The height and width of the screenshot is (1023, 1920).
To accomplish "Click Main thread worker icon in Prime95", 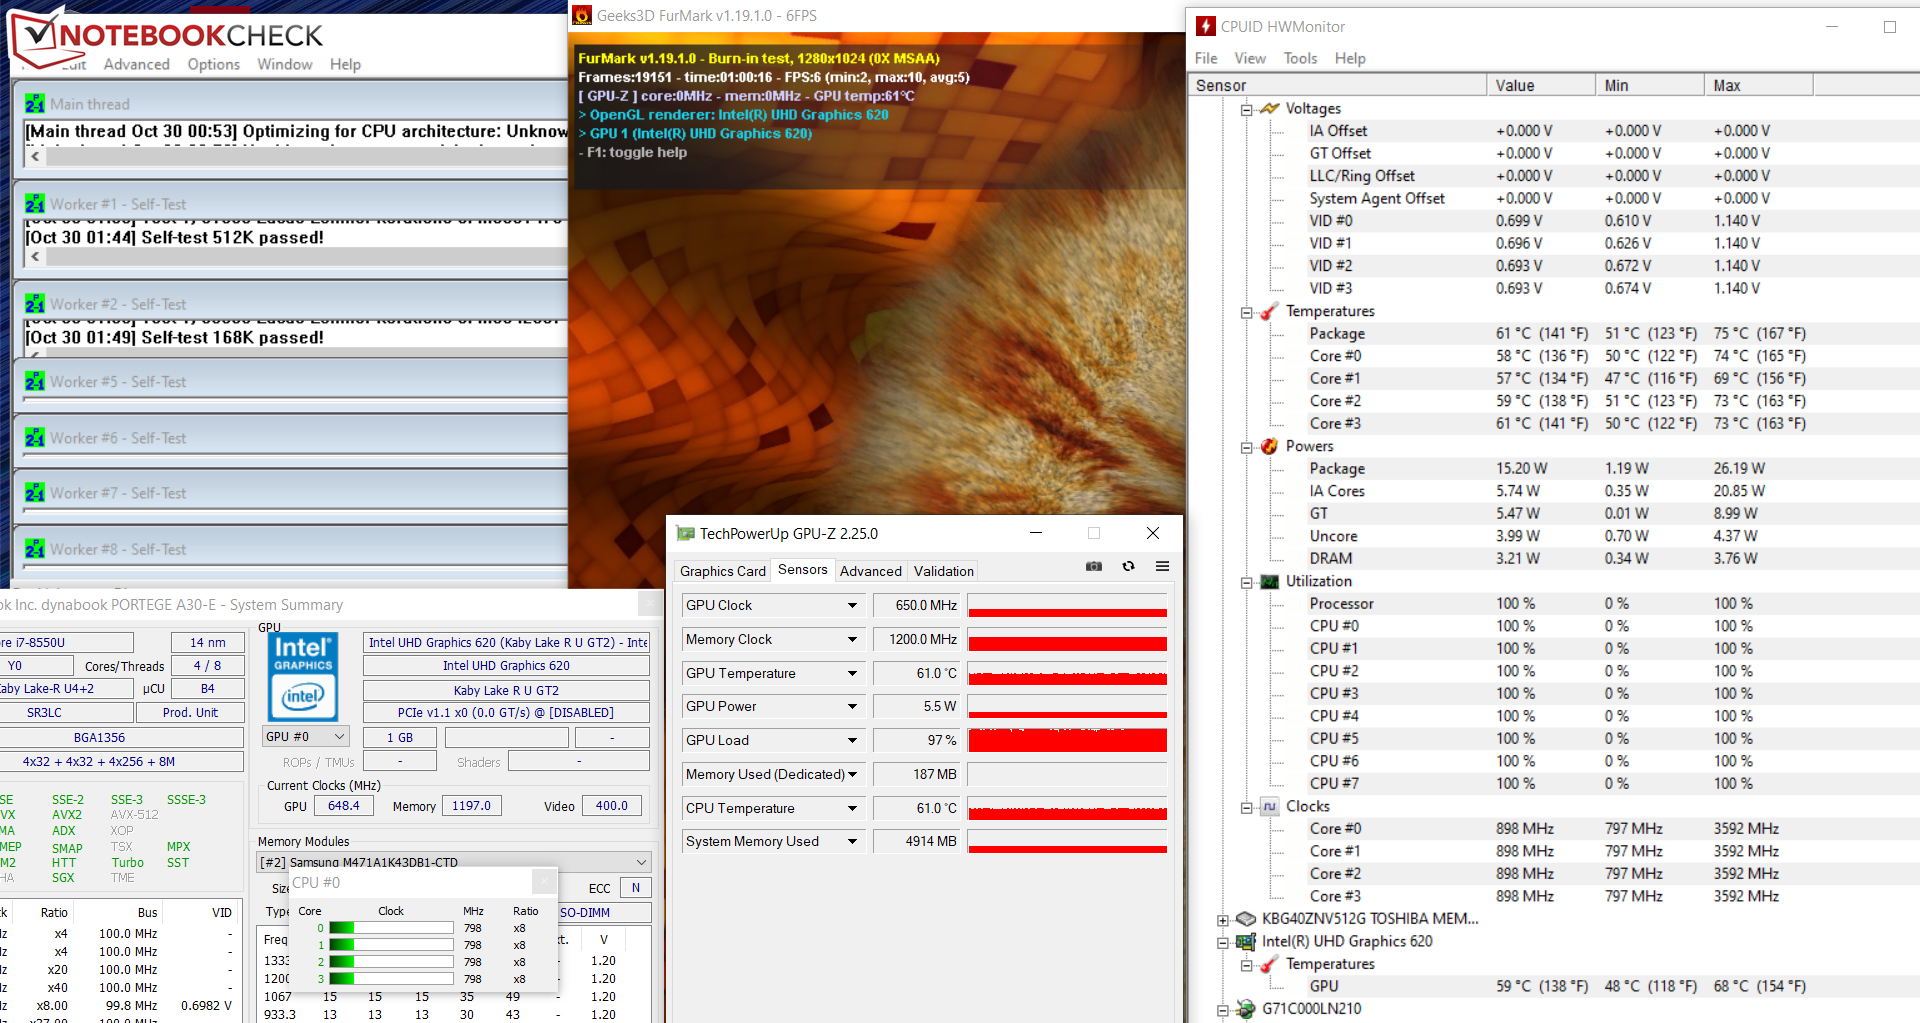I will click(35, 104).
